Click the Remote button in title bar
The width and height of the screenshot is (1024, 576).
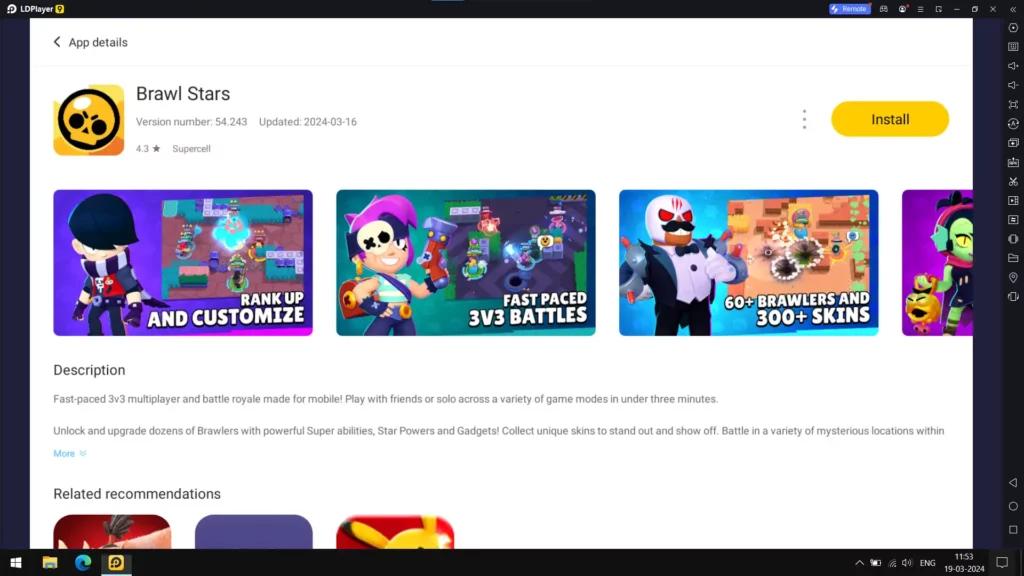[x=849, y=9]
